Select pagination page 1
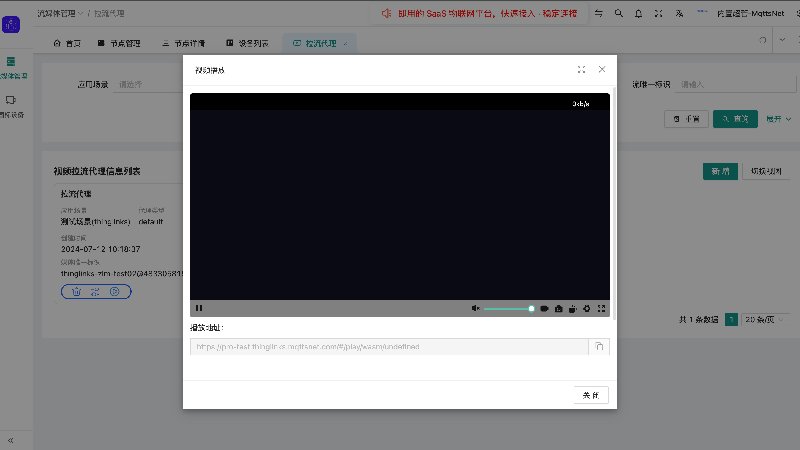Viewport: 800px width, 450px height. point(731,319)
